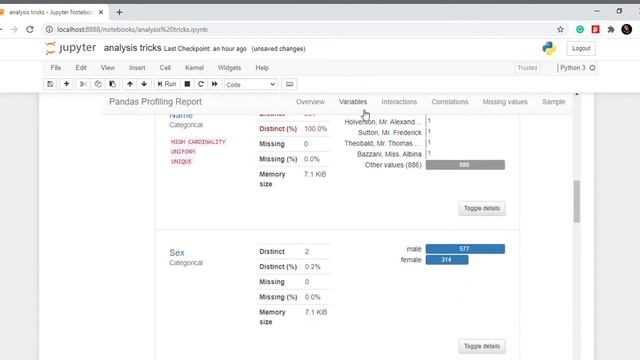Go to the Correlations report section
Image resolution: width=640 pixels, height=360 pixels.
point(450,102)
